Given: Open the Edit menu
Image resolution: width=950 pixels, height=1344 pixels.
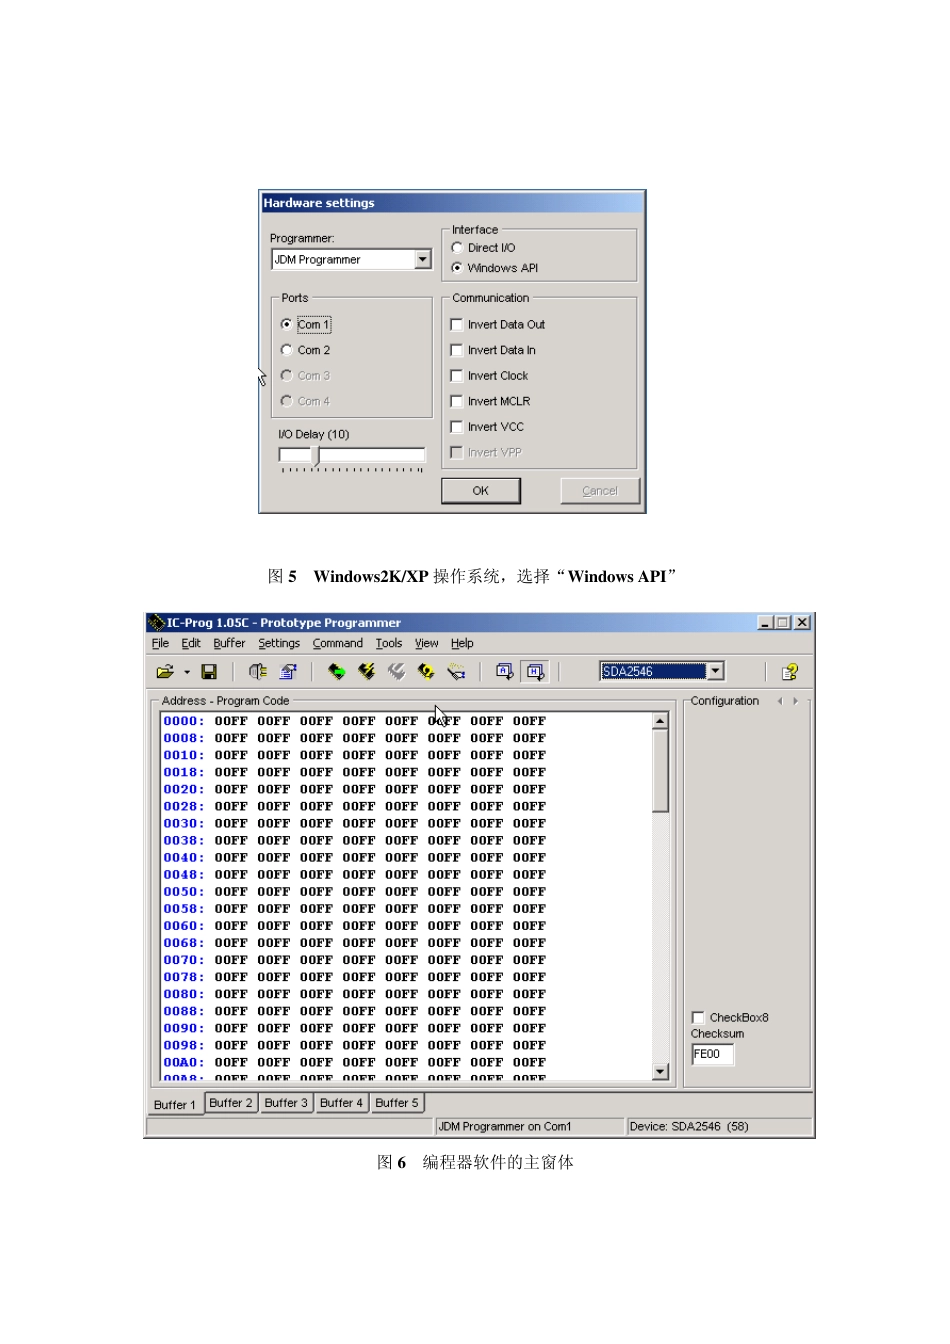Looking at the screenshot, I should pos(191,643).
